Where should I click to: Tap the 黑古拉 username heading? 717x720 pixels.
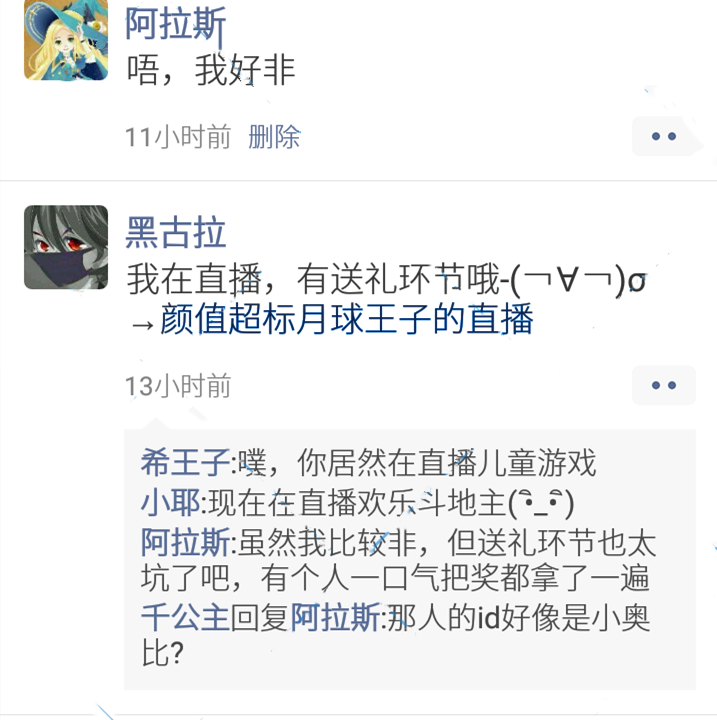coord(175,232)
